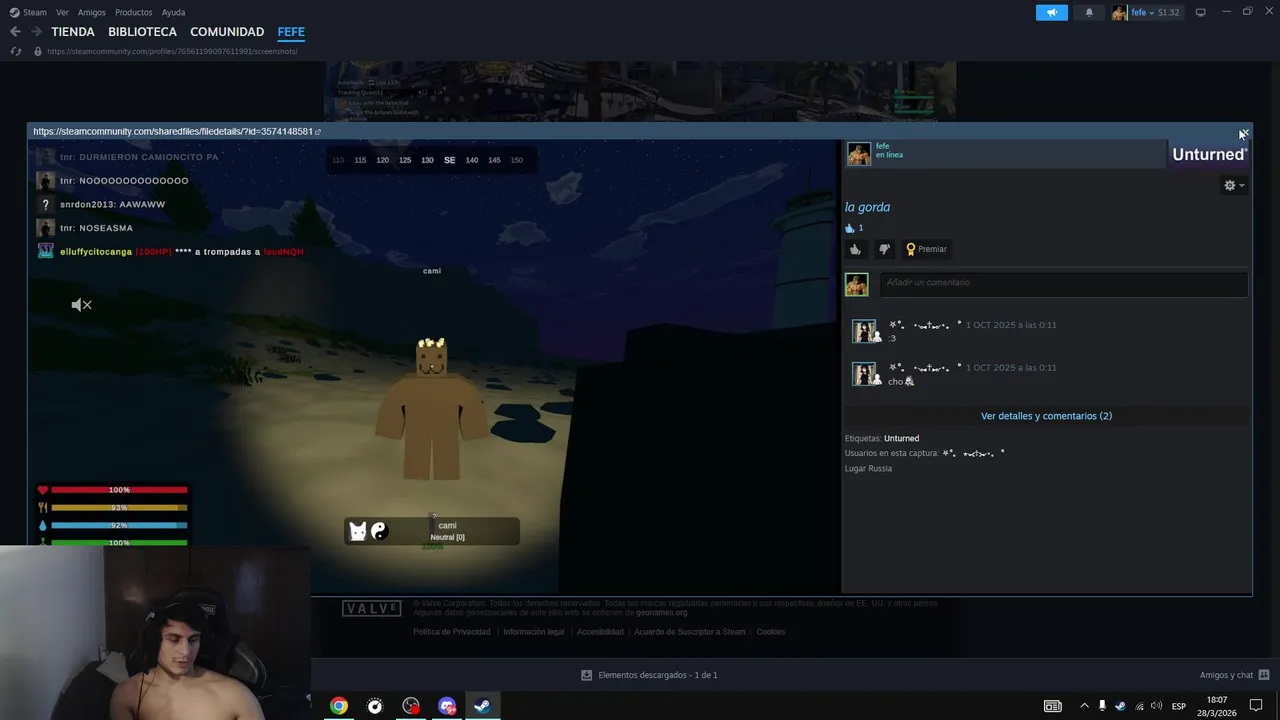Open Ver detalles y comentarios (2)
The height and width of the screenshot is (720, 1280).
[x=1046, y=416]
